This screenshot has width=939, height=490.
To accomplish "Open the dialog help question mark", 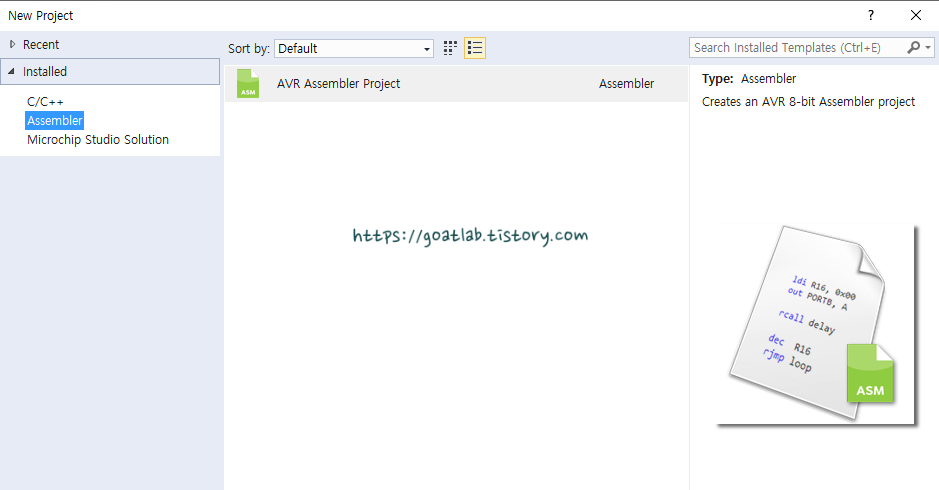I will [871, 16].
